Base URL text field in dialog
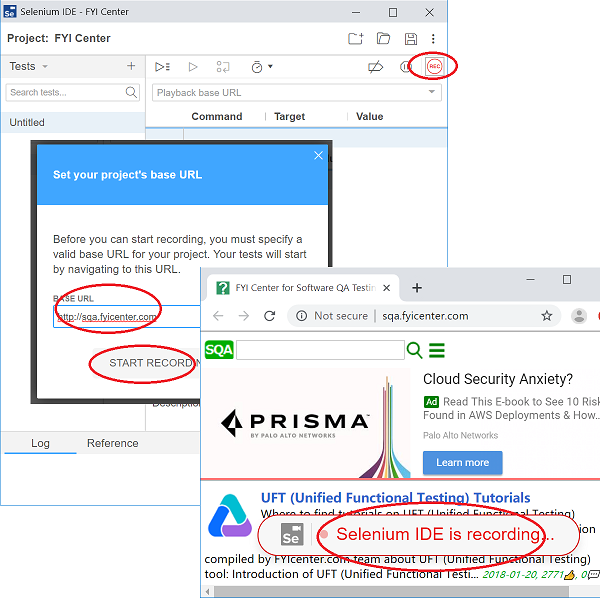Image resolution: width=600 pixels, height=600 pixels. 126,316
